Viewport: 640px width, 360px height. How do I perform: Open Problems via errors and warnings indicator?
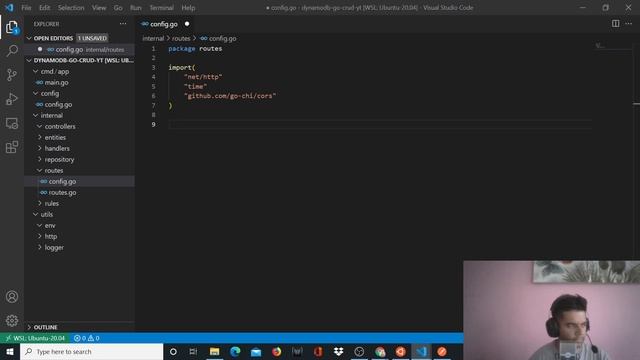pyautogui.click(x=87, y=338)
